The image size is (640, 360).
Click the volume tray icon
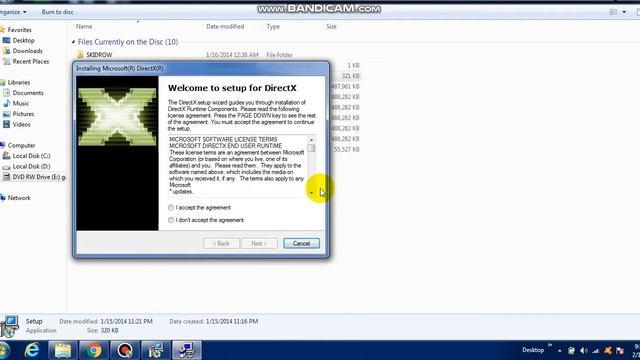point(584,351)
